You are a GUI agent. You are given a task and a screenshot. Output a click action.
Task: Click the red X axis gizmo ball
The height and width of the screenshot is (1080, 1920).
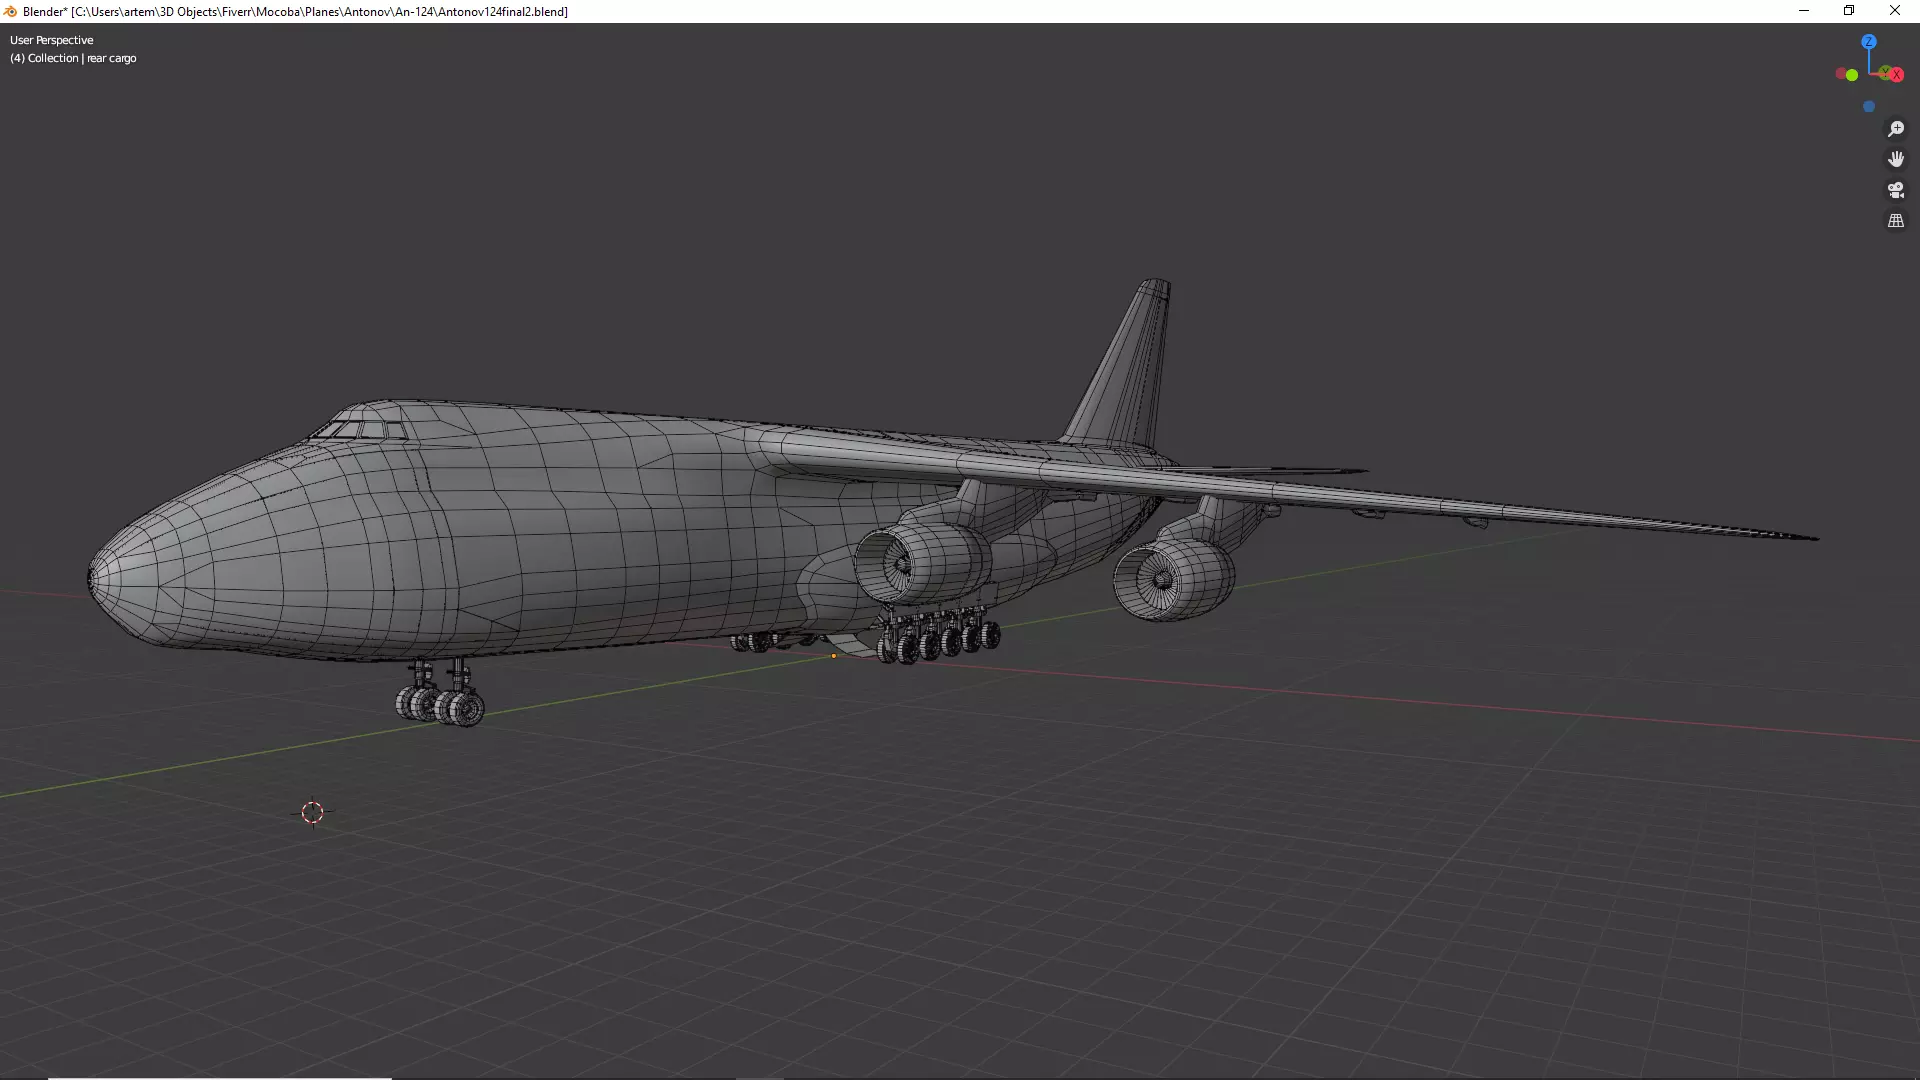click(x=1896, y=75)
